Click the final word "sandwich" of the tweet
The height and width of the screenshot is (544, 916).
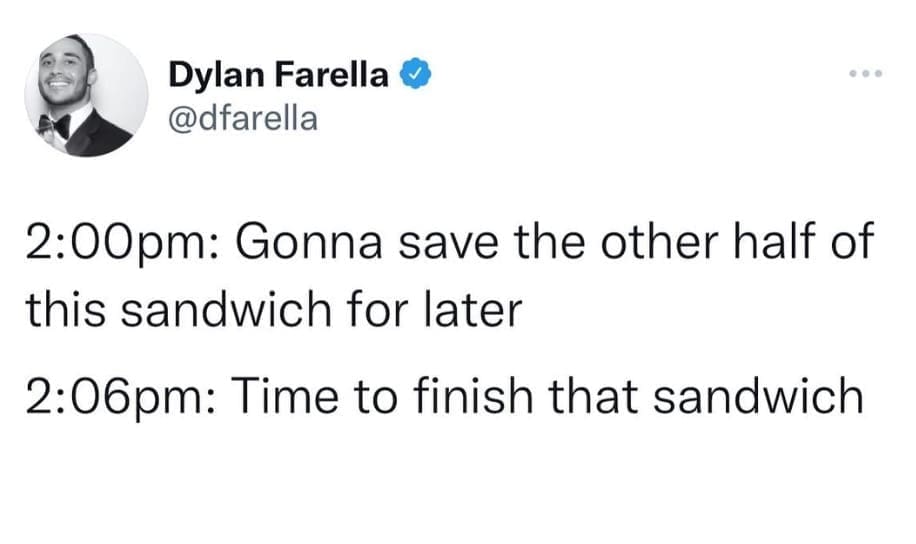click(x=771, y=395)
